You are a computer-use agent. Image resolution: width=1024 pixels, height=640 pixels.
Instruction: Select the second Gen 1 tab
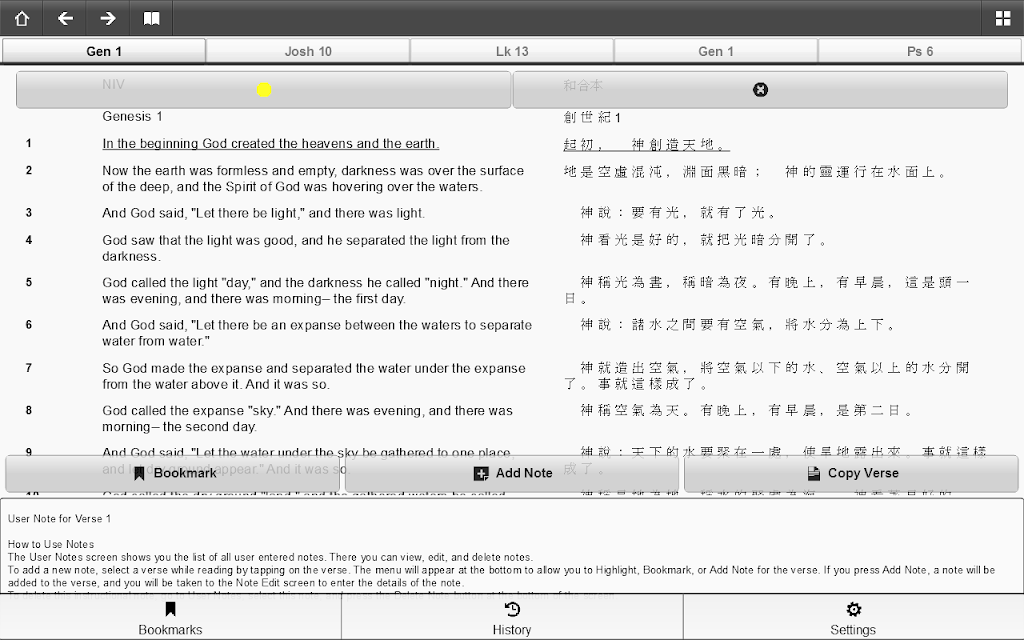pos(716,51)
